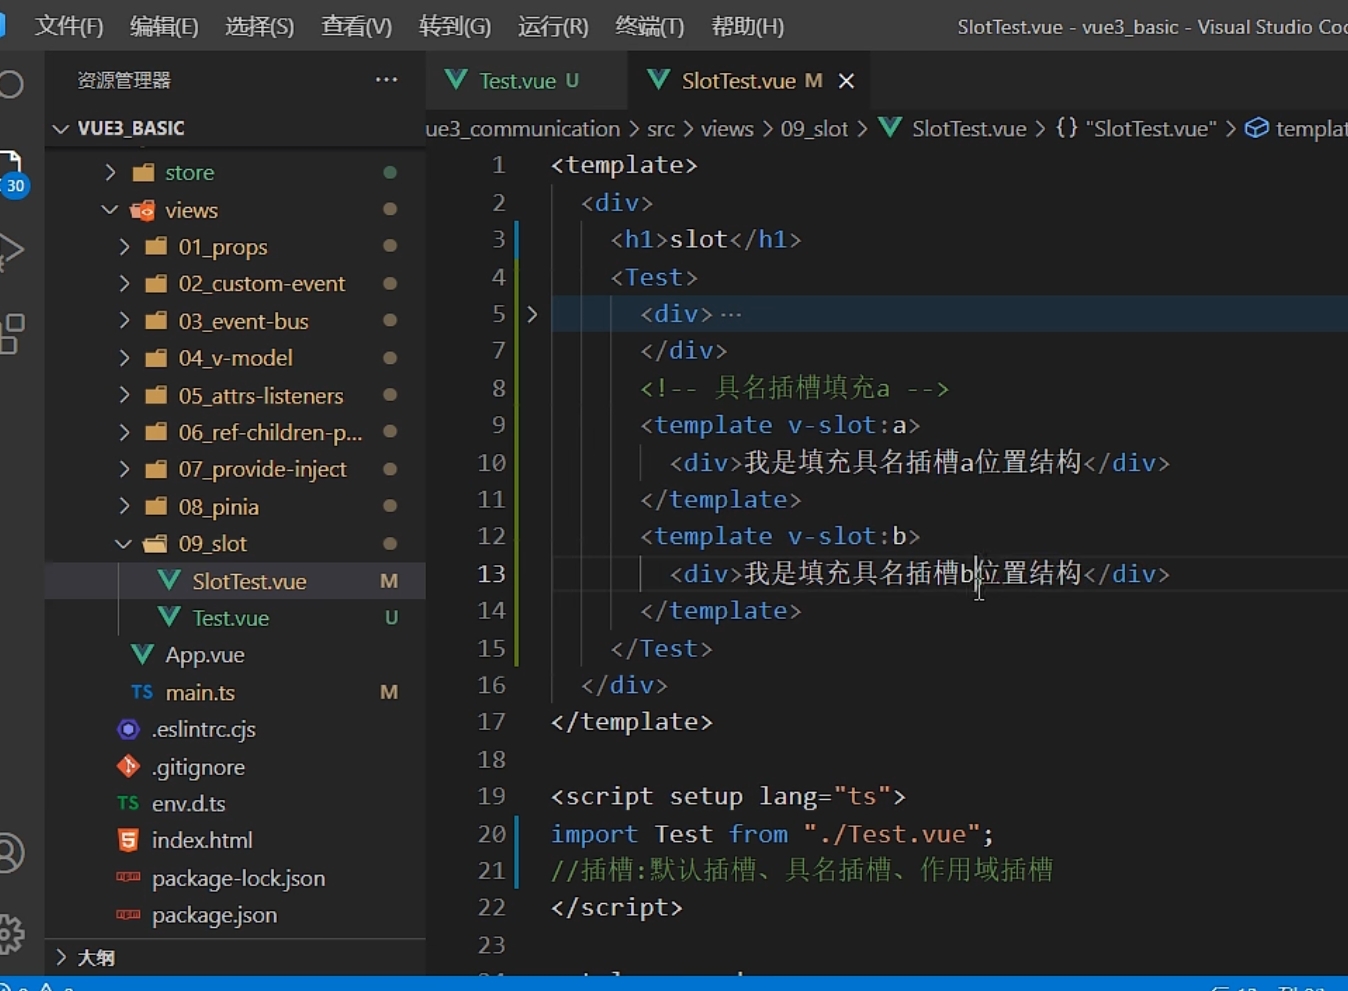Expand the 03_event-bus folder
Screen dimensions: 1348x991
pyautogui.click(x=124, y=320)
